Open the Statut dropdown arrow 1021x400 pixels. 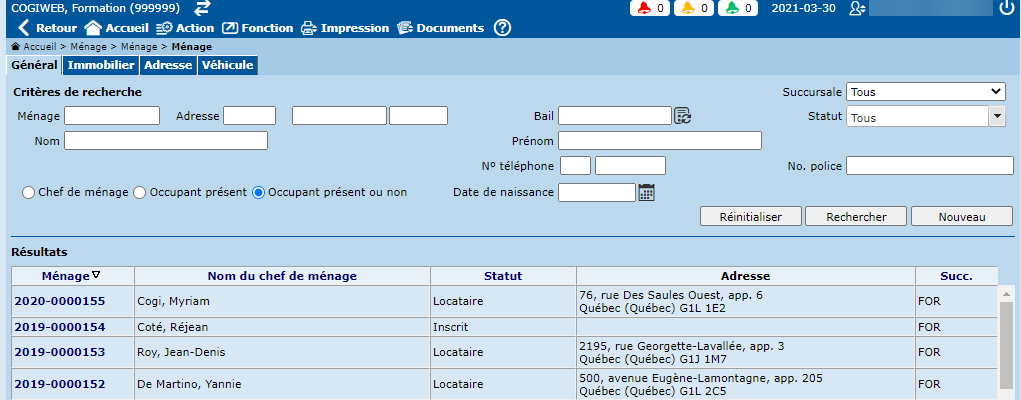[x=996, y=117]
